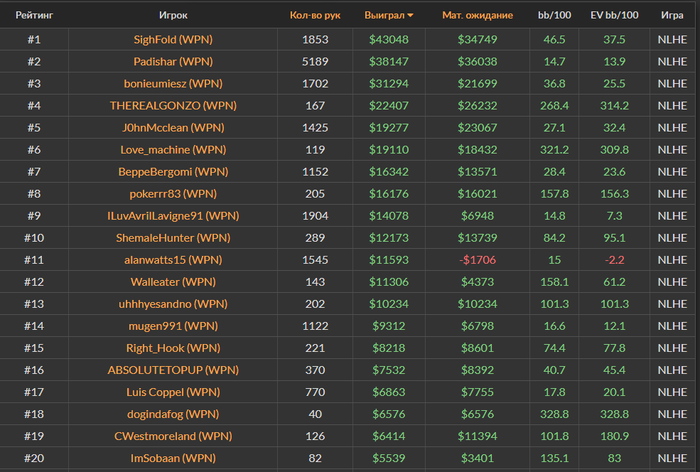Image resolution: width=700 pixels, height=472 pixels.
Task: Open player ABSOLUTETOPUP (WPN)
Action: click(173, 370)
